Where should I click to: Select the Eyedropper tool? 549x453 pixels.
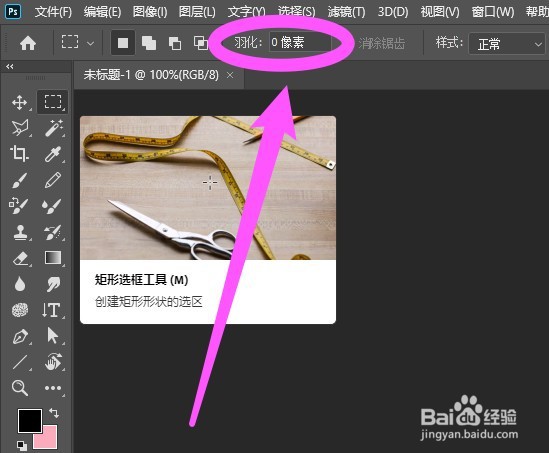(x=53, y=154)
